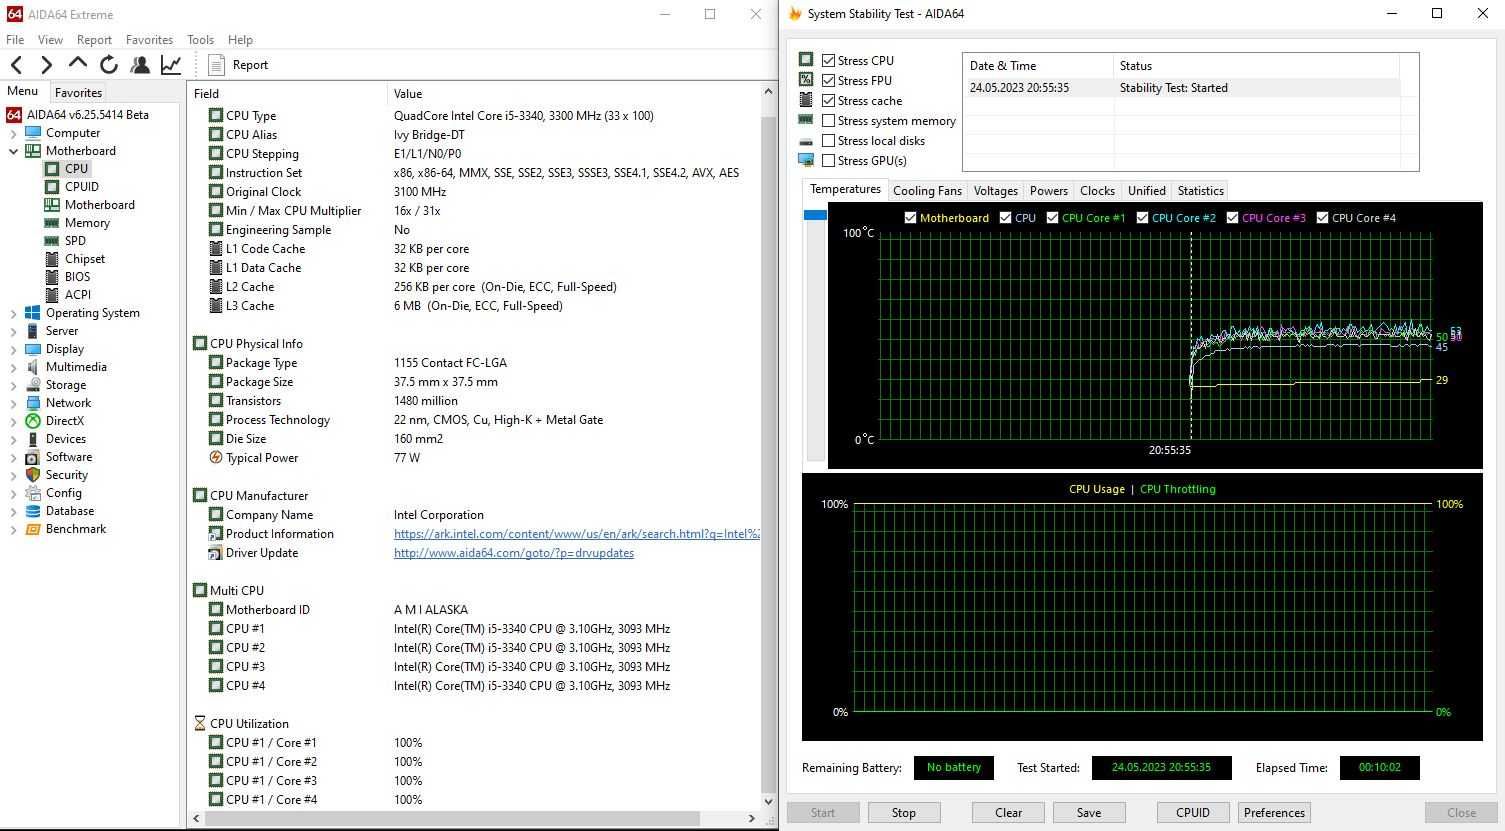
Task: Switch to the Cooling Fans tab
Action: 927,191
